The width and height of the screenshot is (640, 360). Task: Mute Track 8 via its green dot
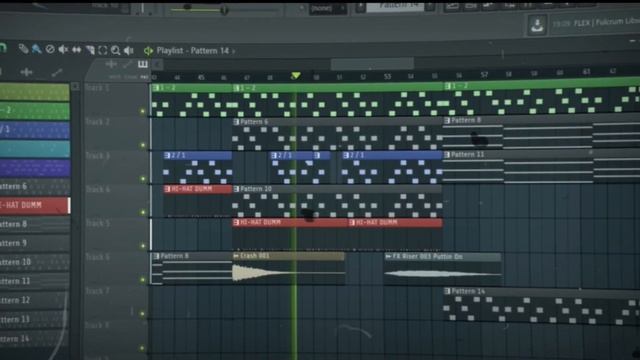click(x=142, y=348)
